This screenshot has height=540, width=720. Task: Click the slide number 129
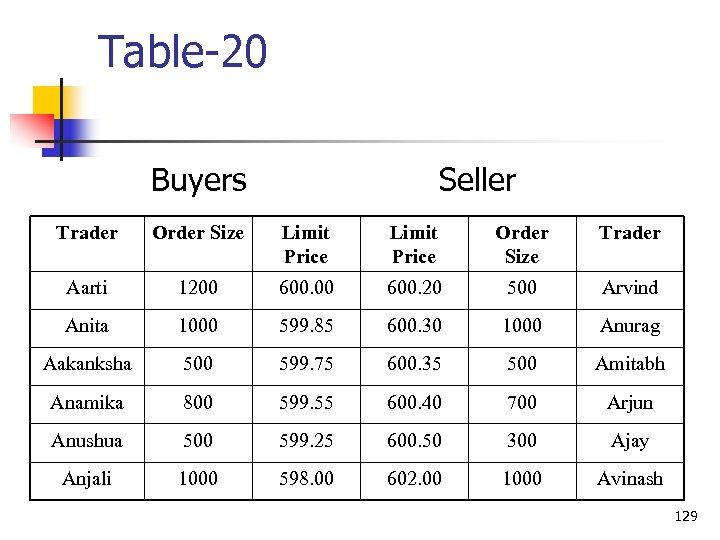(x=686, y=516)
